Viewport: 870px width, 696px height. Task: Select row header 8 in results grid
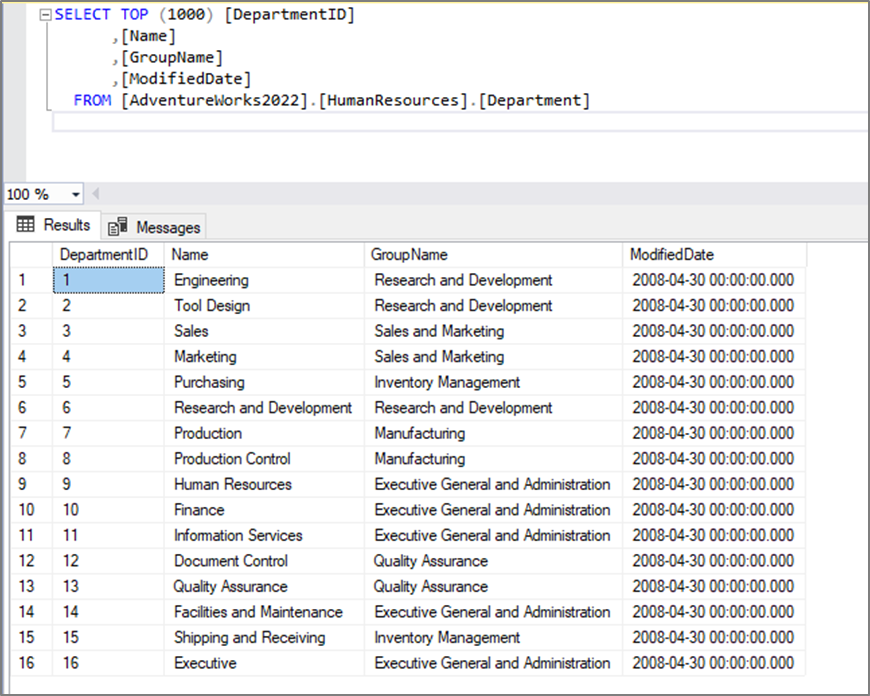(32, 458)
